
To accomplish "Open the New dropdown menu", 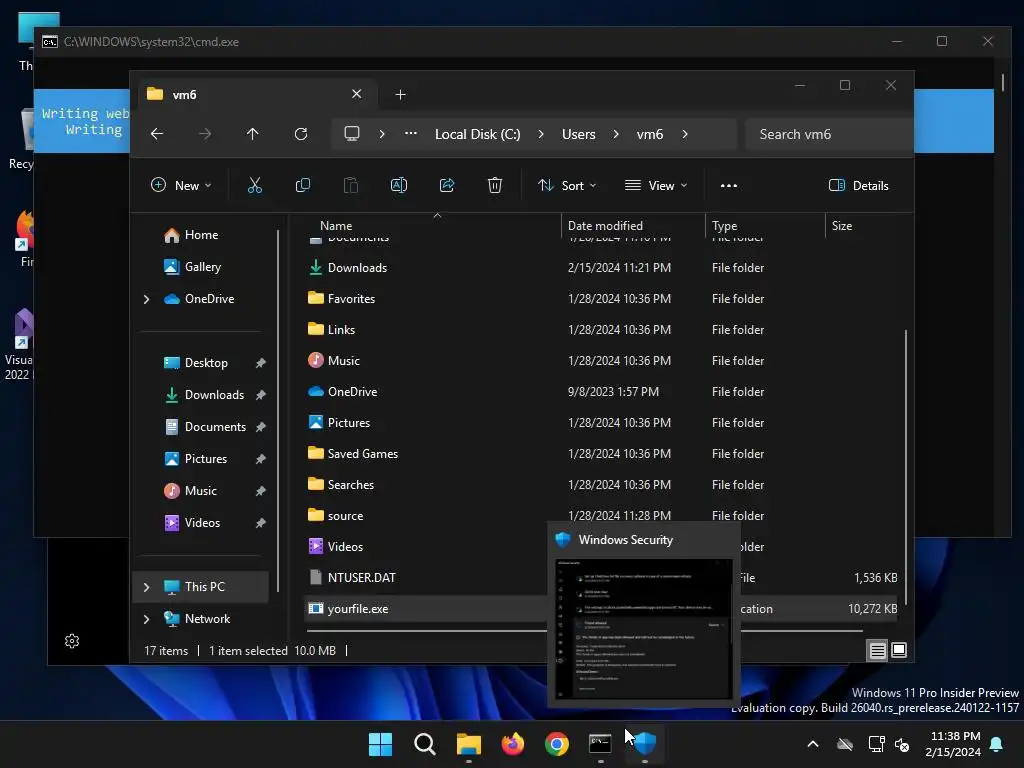I will (181, 185).
